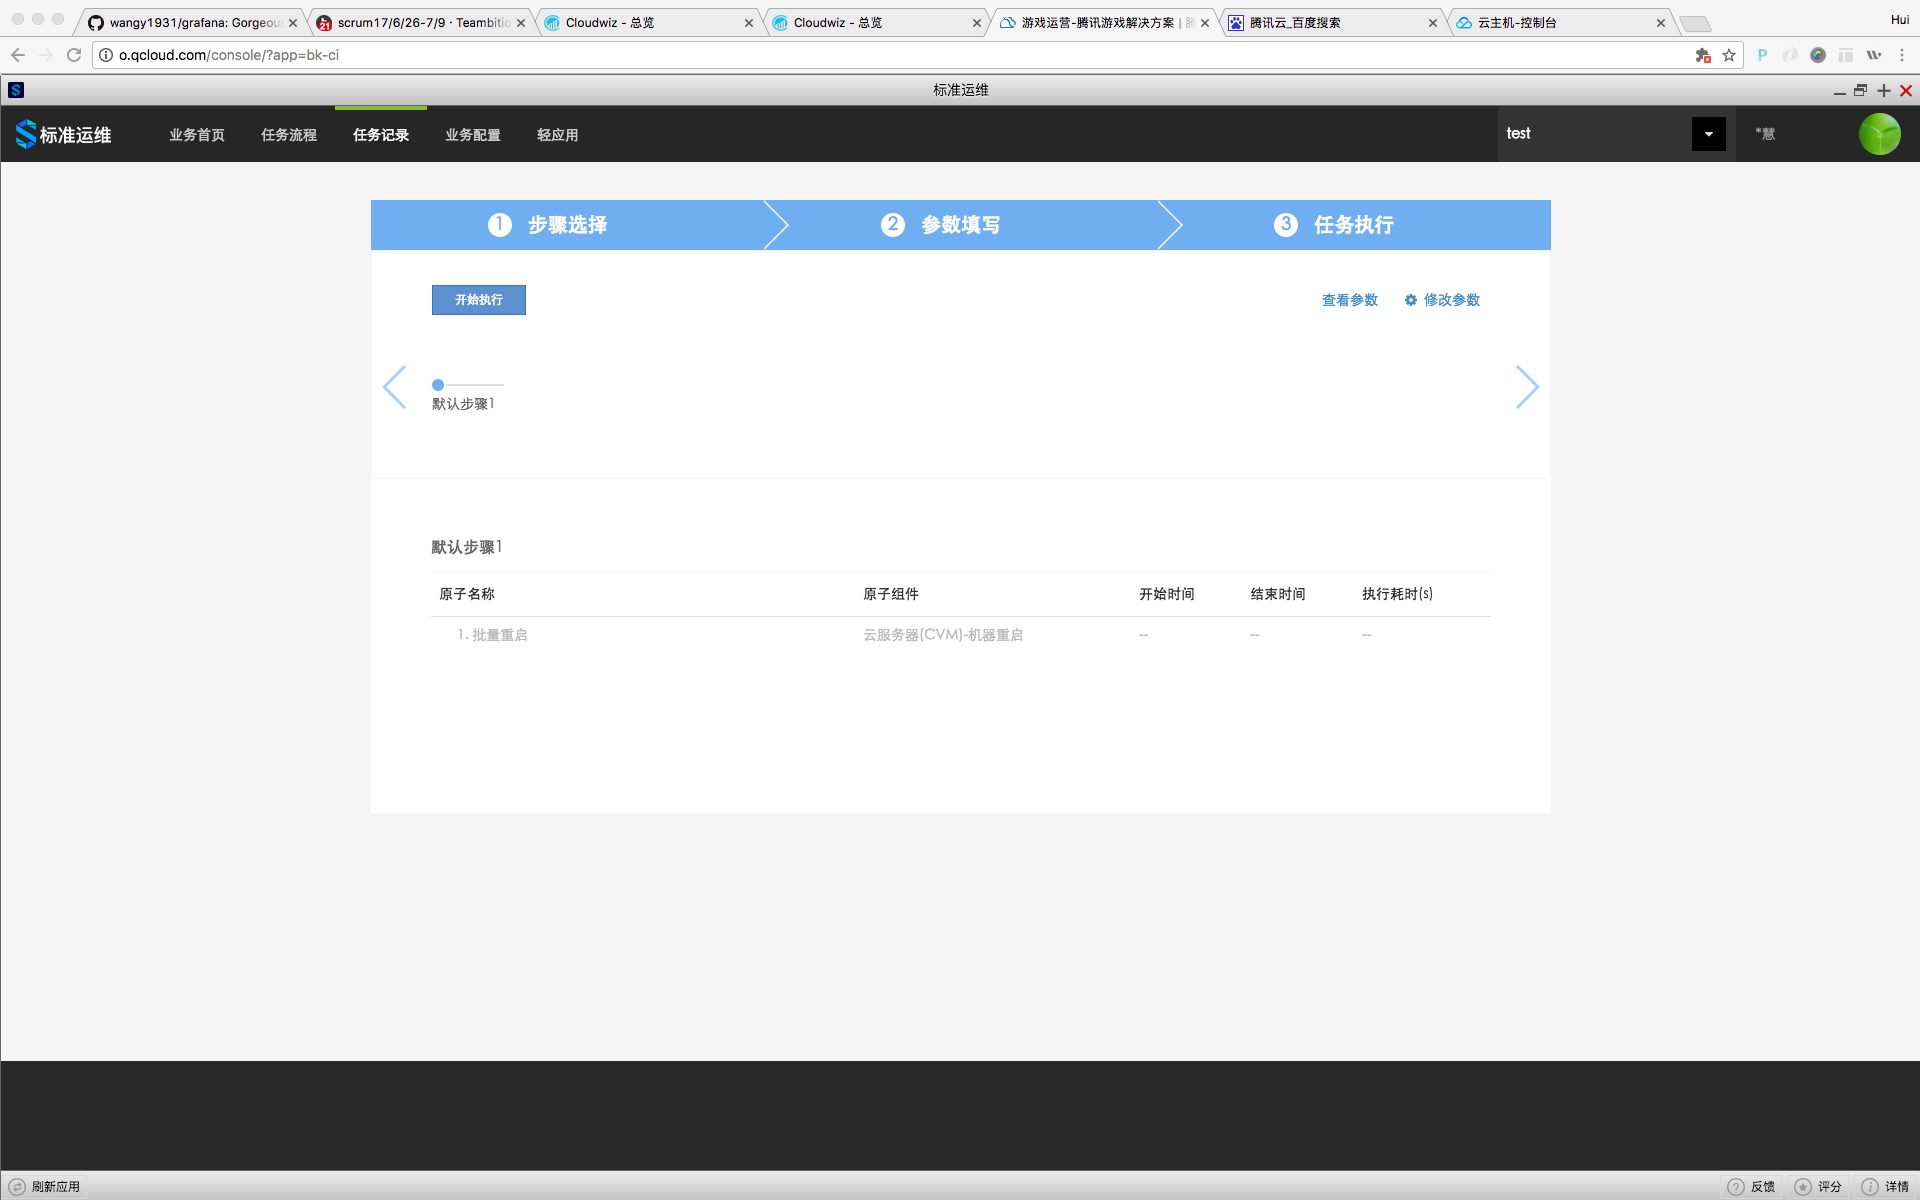
Task: Click the right chevron arrow of step carousel
Action: [x=1526, y=387]
